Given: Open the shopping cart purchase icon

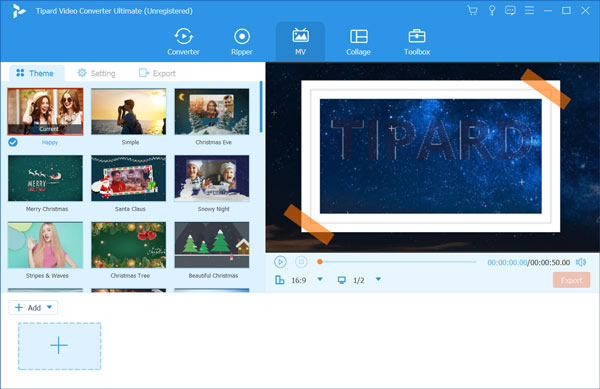Looking at the screenshot, I should (473, 10).
